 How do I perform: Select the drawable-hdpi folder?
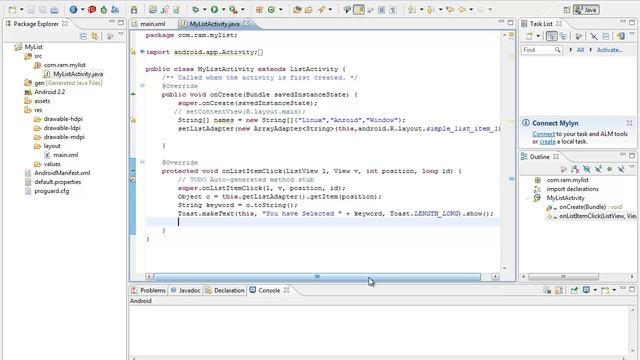point(63,119)
